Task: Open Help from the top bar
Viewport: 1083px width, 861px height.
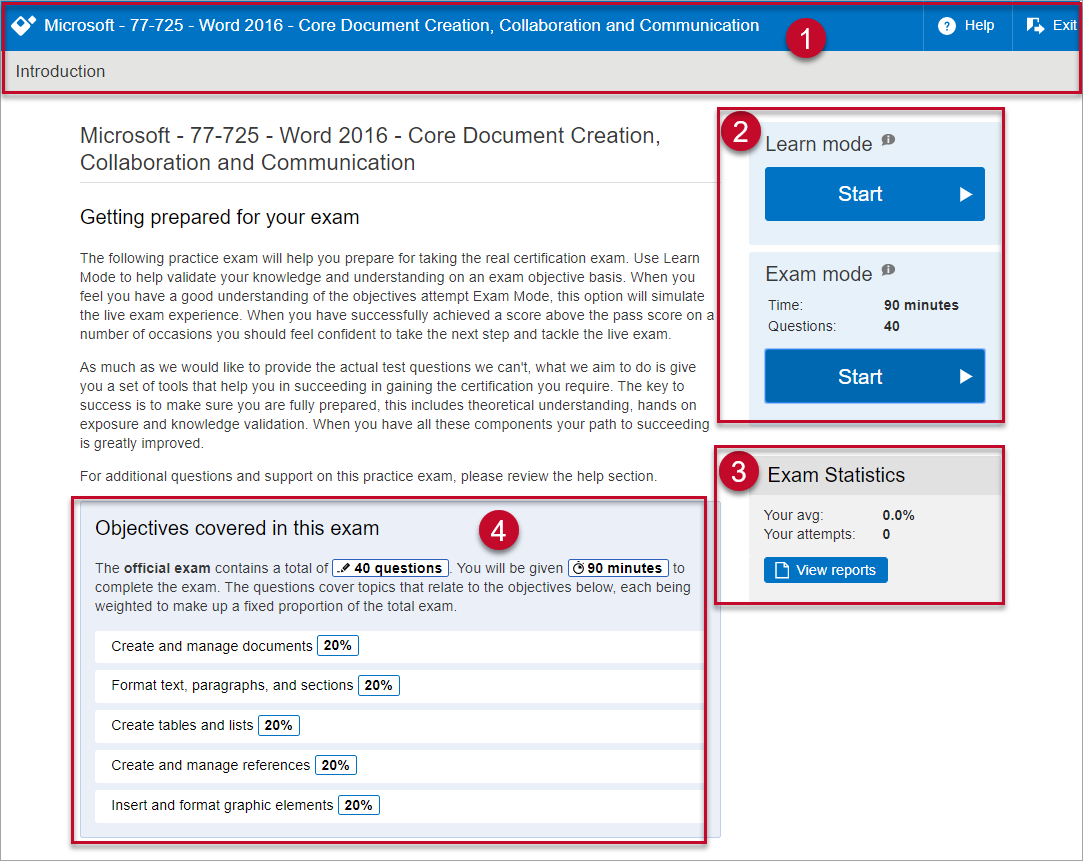Action: [x=966, y=26]
